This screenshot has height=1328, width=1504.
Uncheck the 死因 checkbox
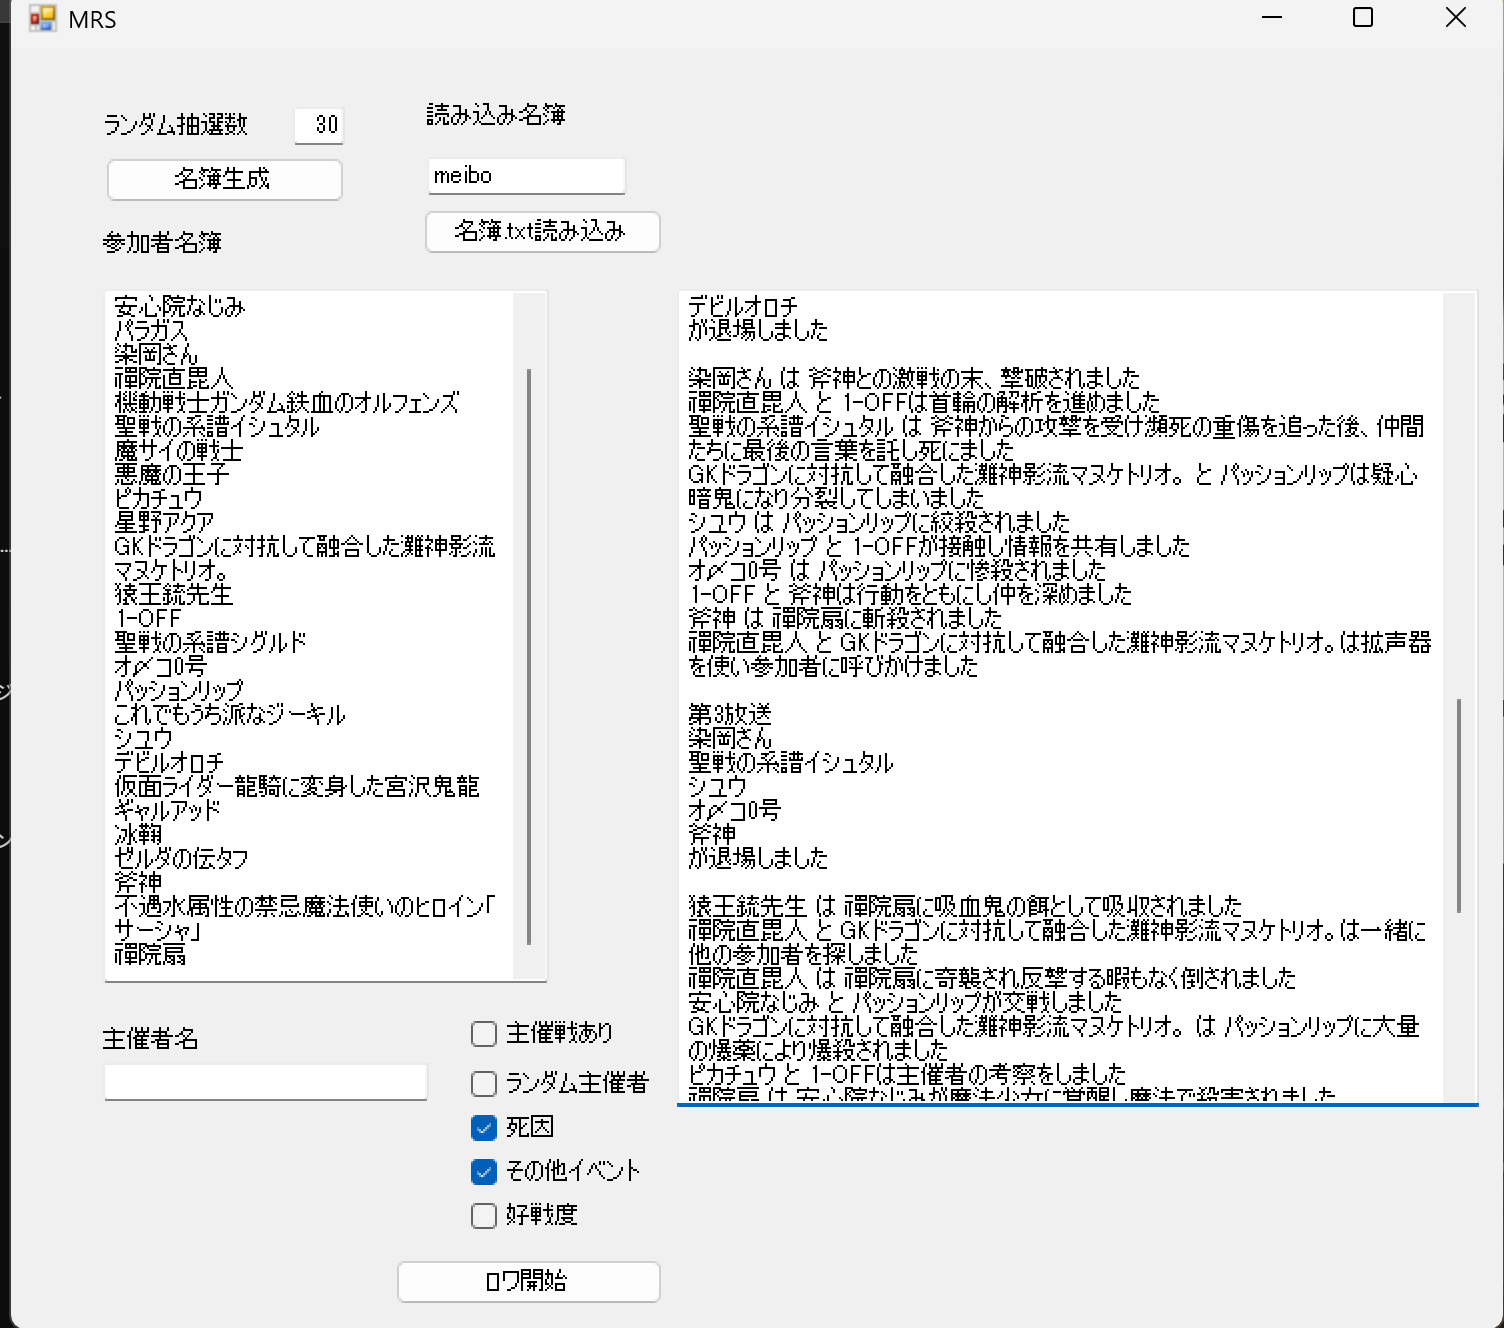[484, 1128]
